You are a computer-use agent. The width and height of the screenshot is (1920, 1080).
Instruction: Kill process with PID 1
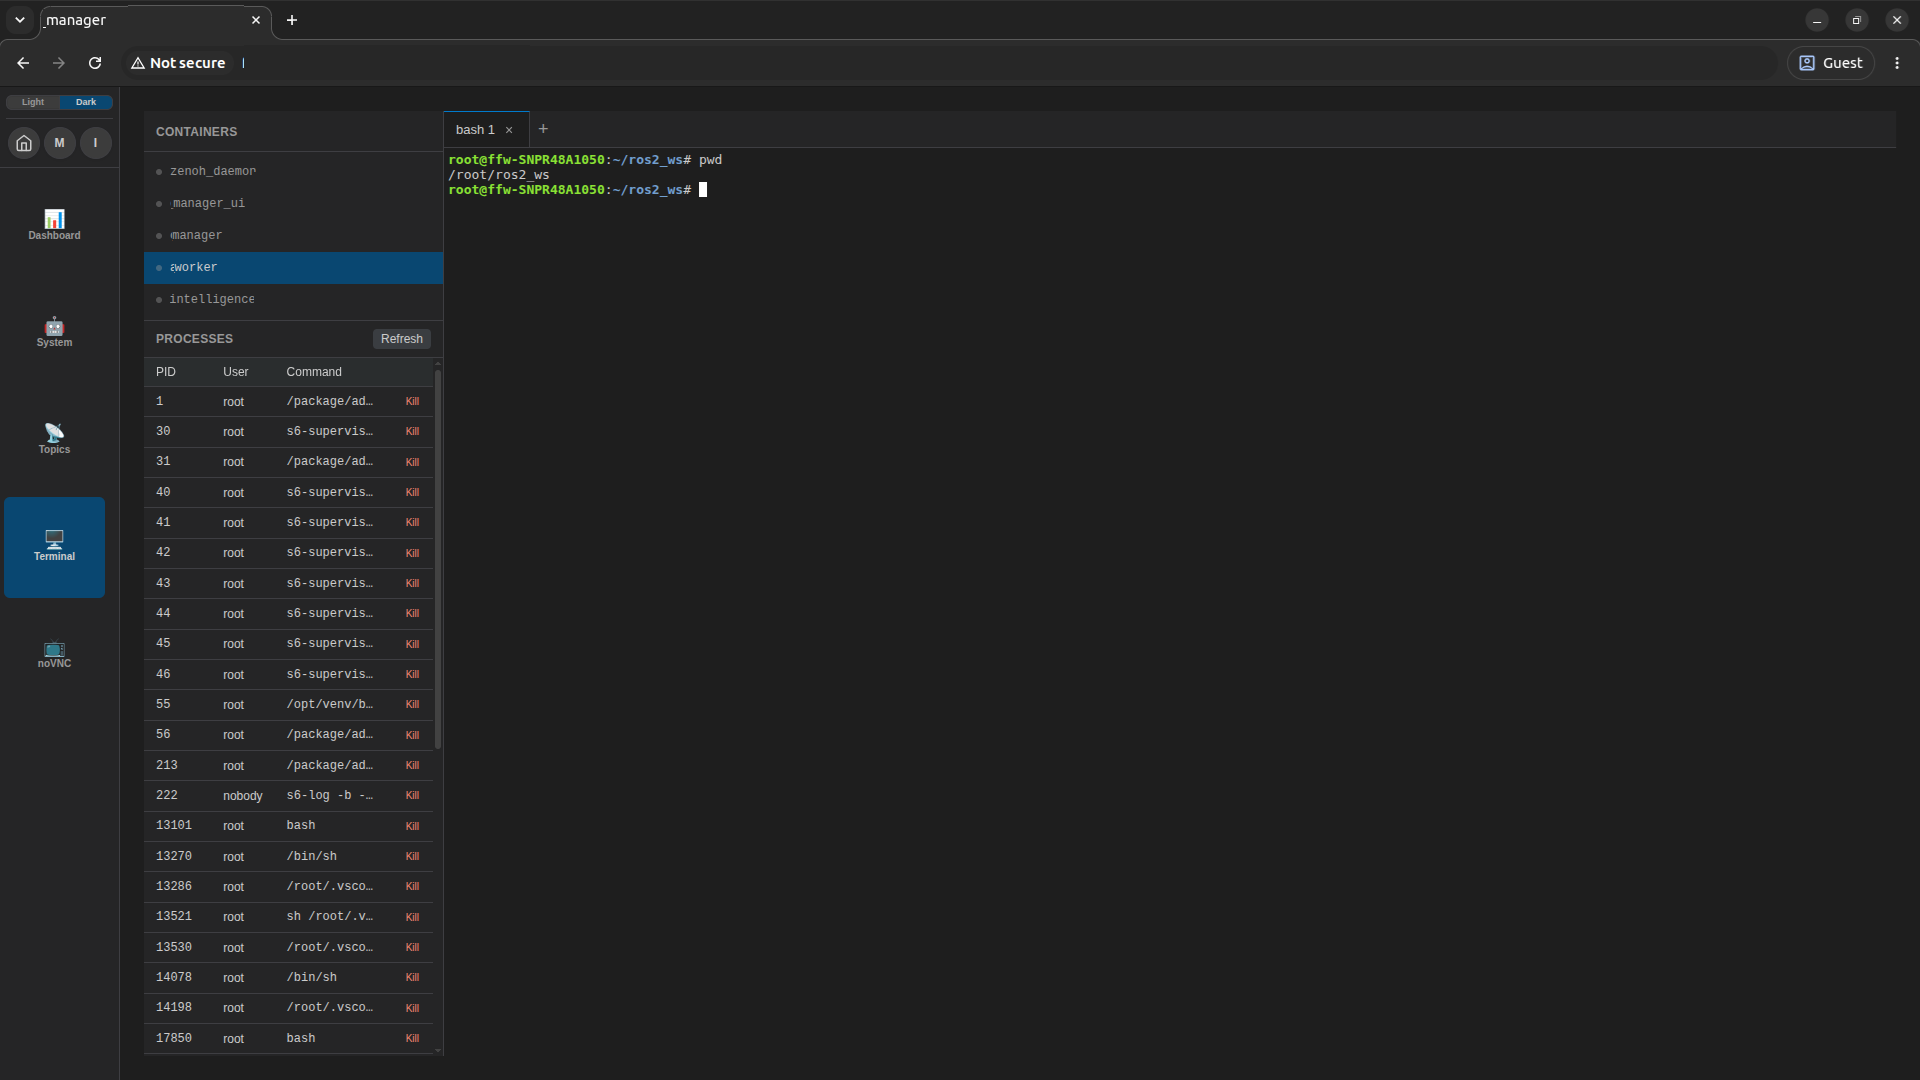[412, 402]
